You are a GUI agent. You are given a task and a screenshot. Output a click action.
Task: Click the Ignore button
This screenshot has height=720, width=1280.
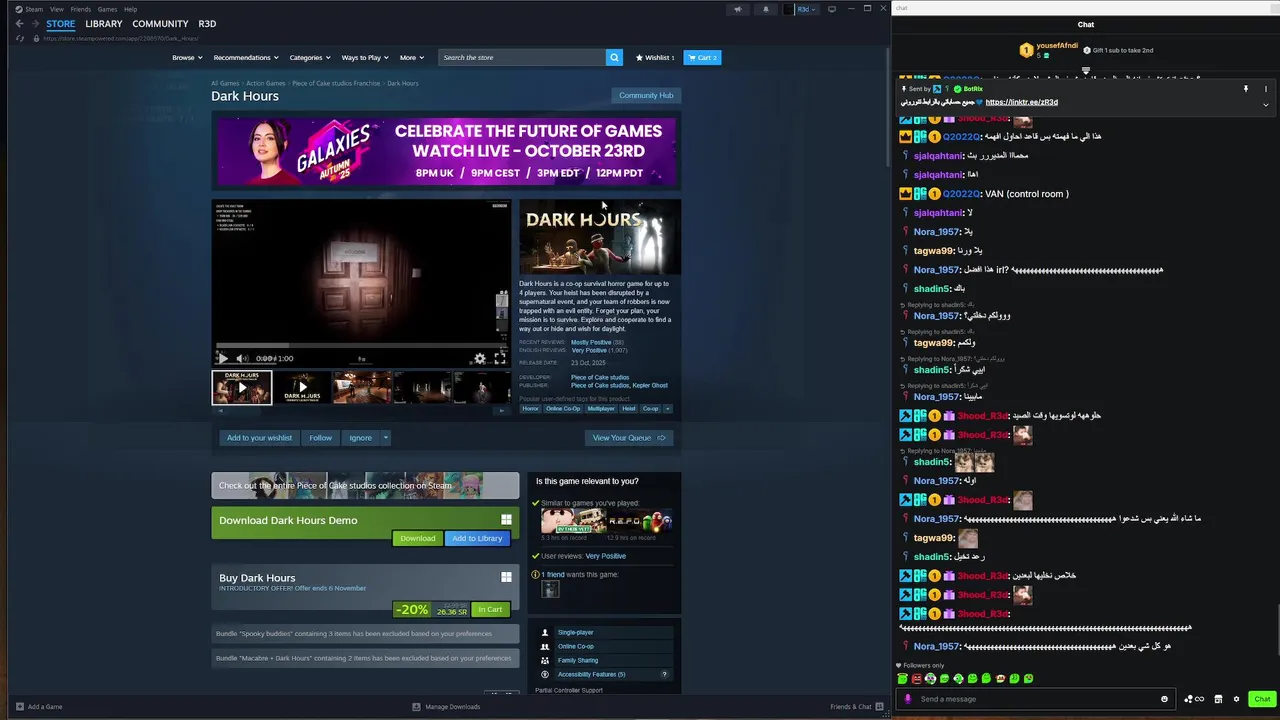coord(361,437)
